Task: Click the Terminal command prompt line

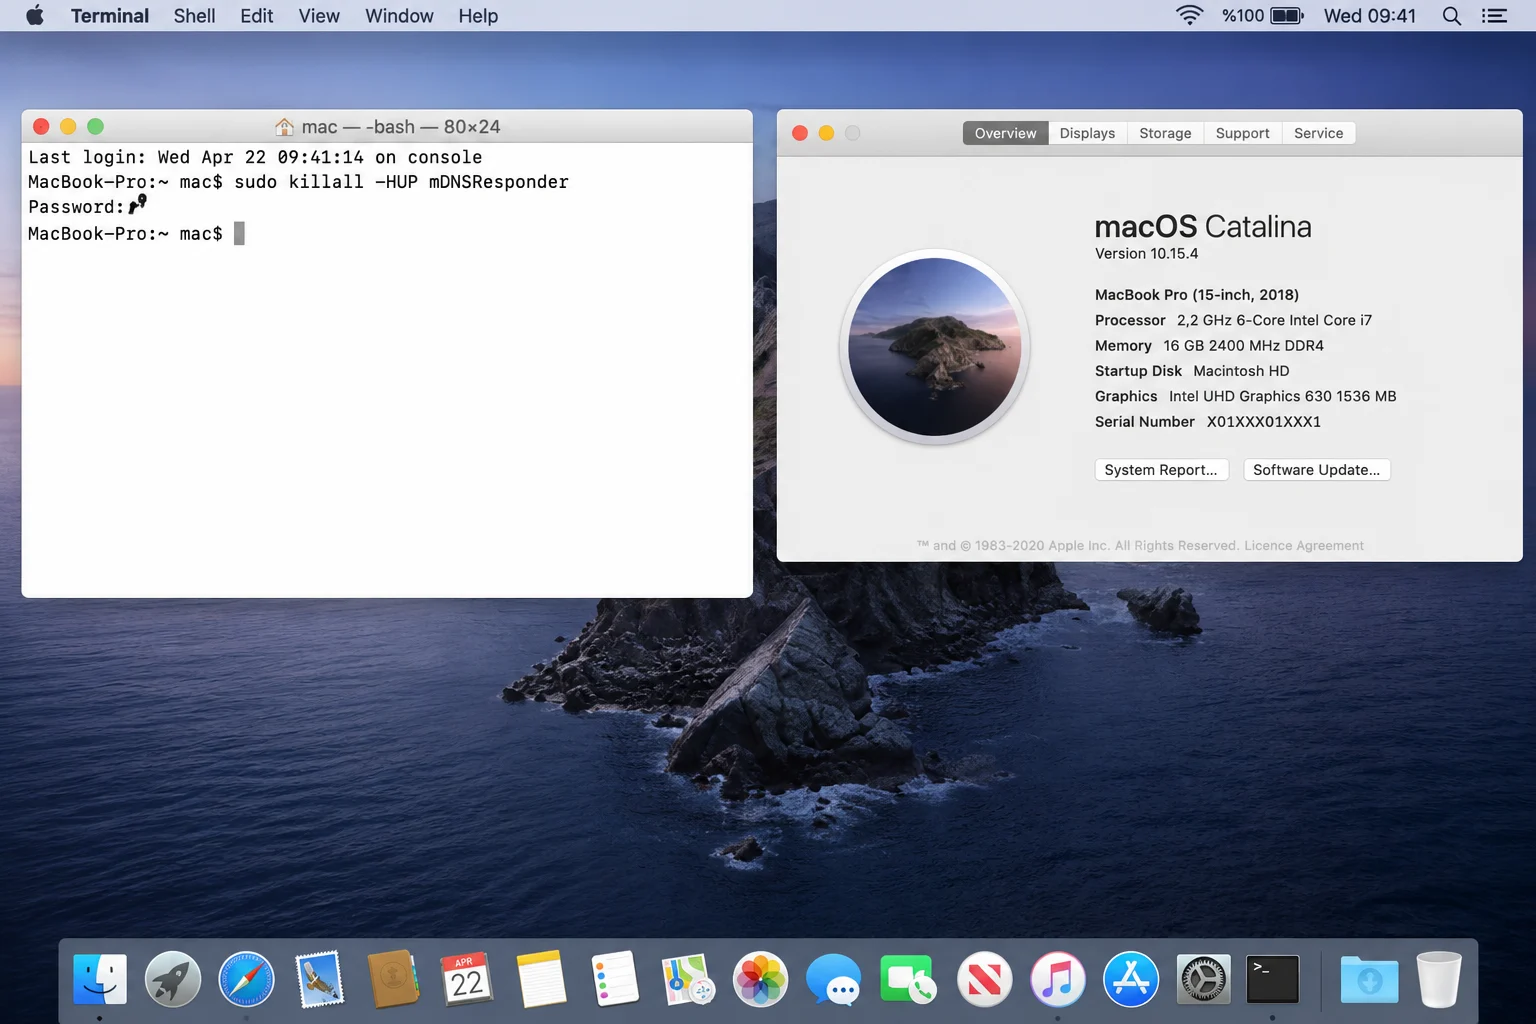Action: pyautogui.click(x=136, y=234)
